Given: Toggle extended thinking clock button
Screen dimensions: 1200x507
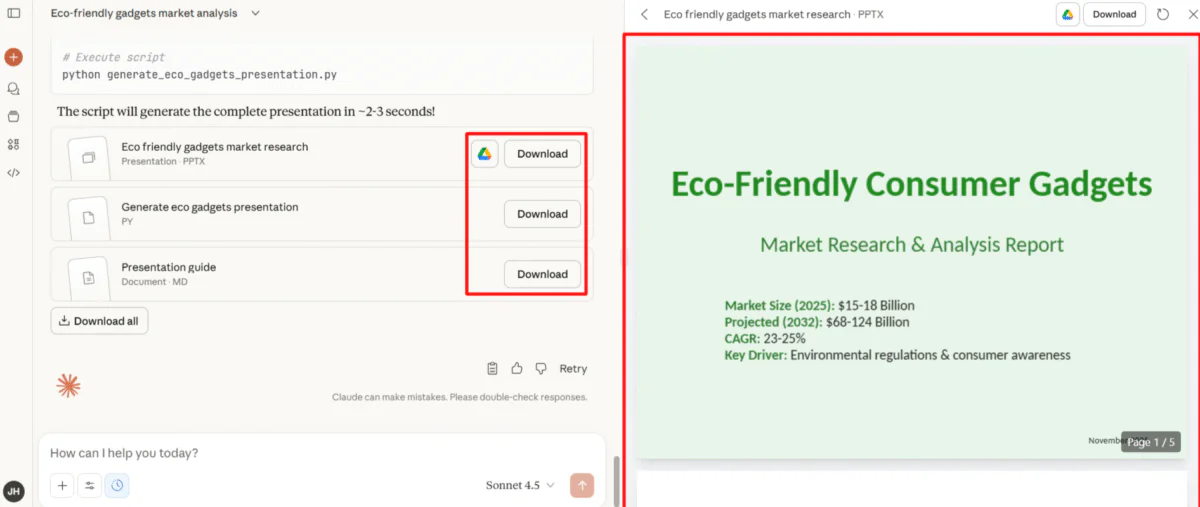Looking at the screenshot, I should coord(117,485).
